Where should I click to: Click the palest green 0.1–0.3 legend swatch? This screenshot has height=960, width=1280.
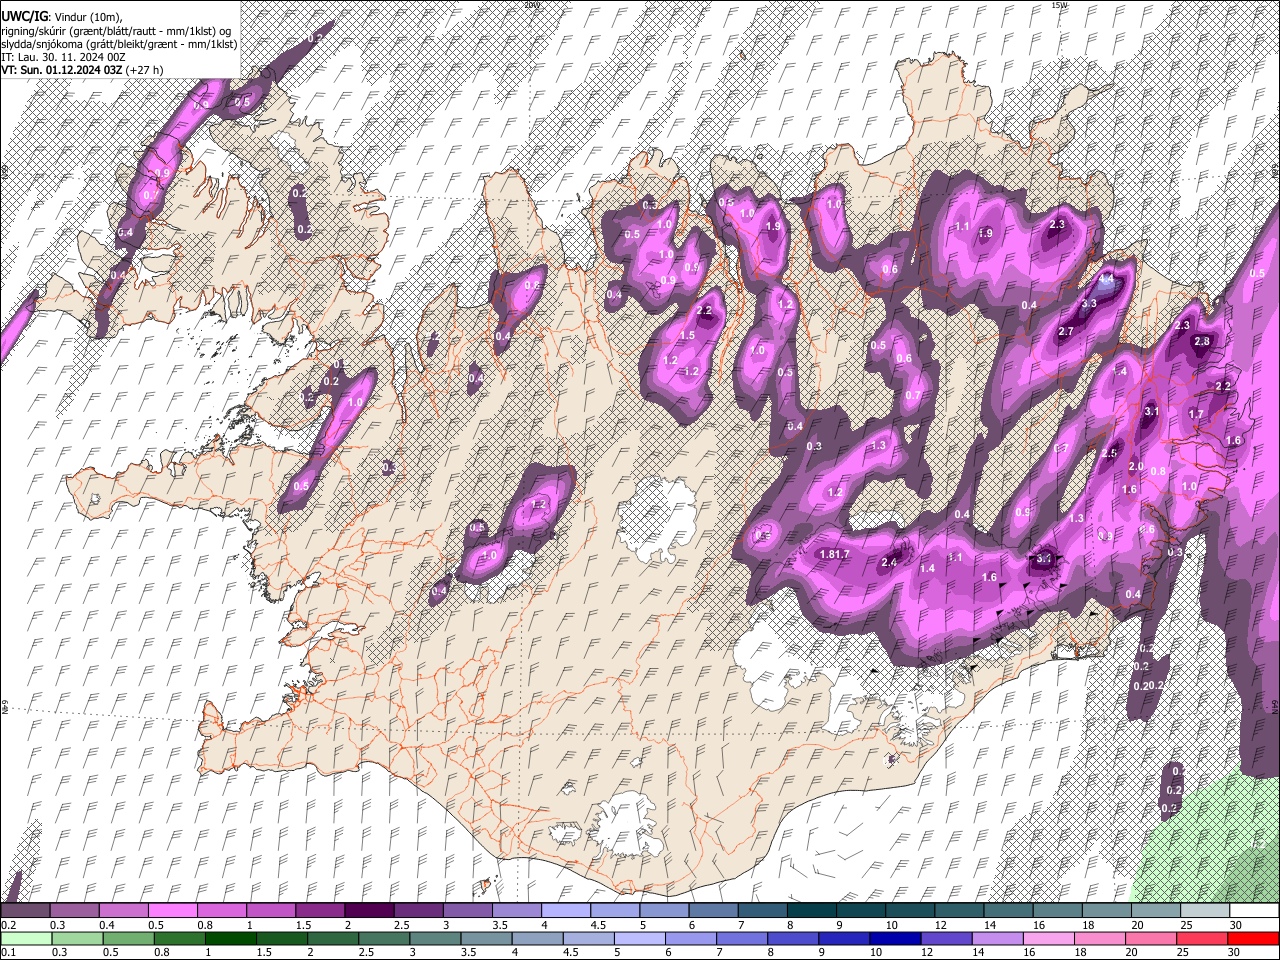click(25, 938)
